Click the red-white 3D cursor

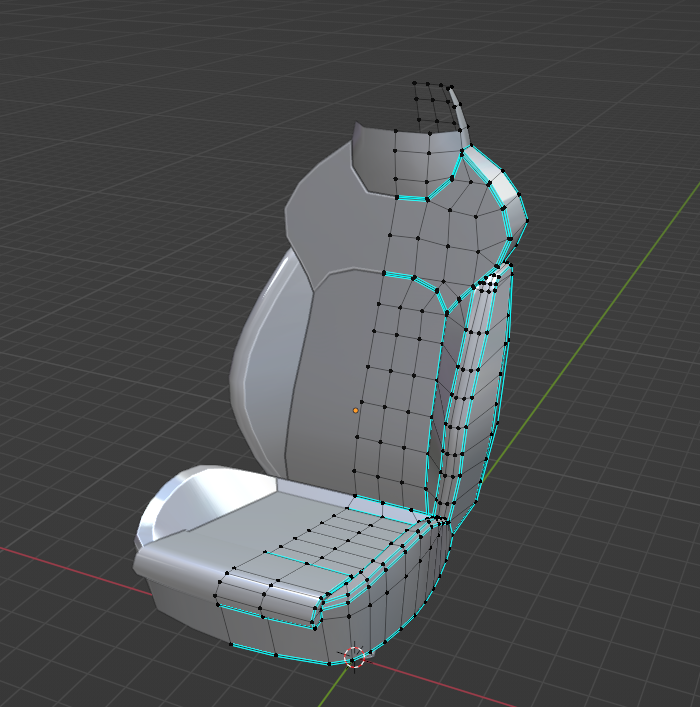point(354,657)
